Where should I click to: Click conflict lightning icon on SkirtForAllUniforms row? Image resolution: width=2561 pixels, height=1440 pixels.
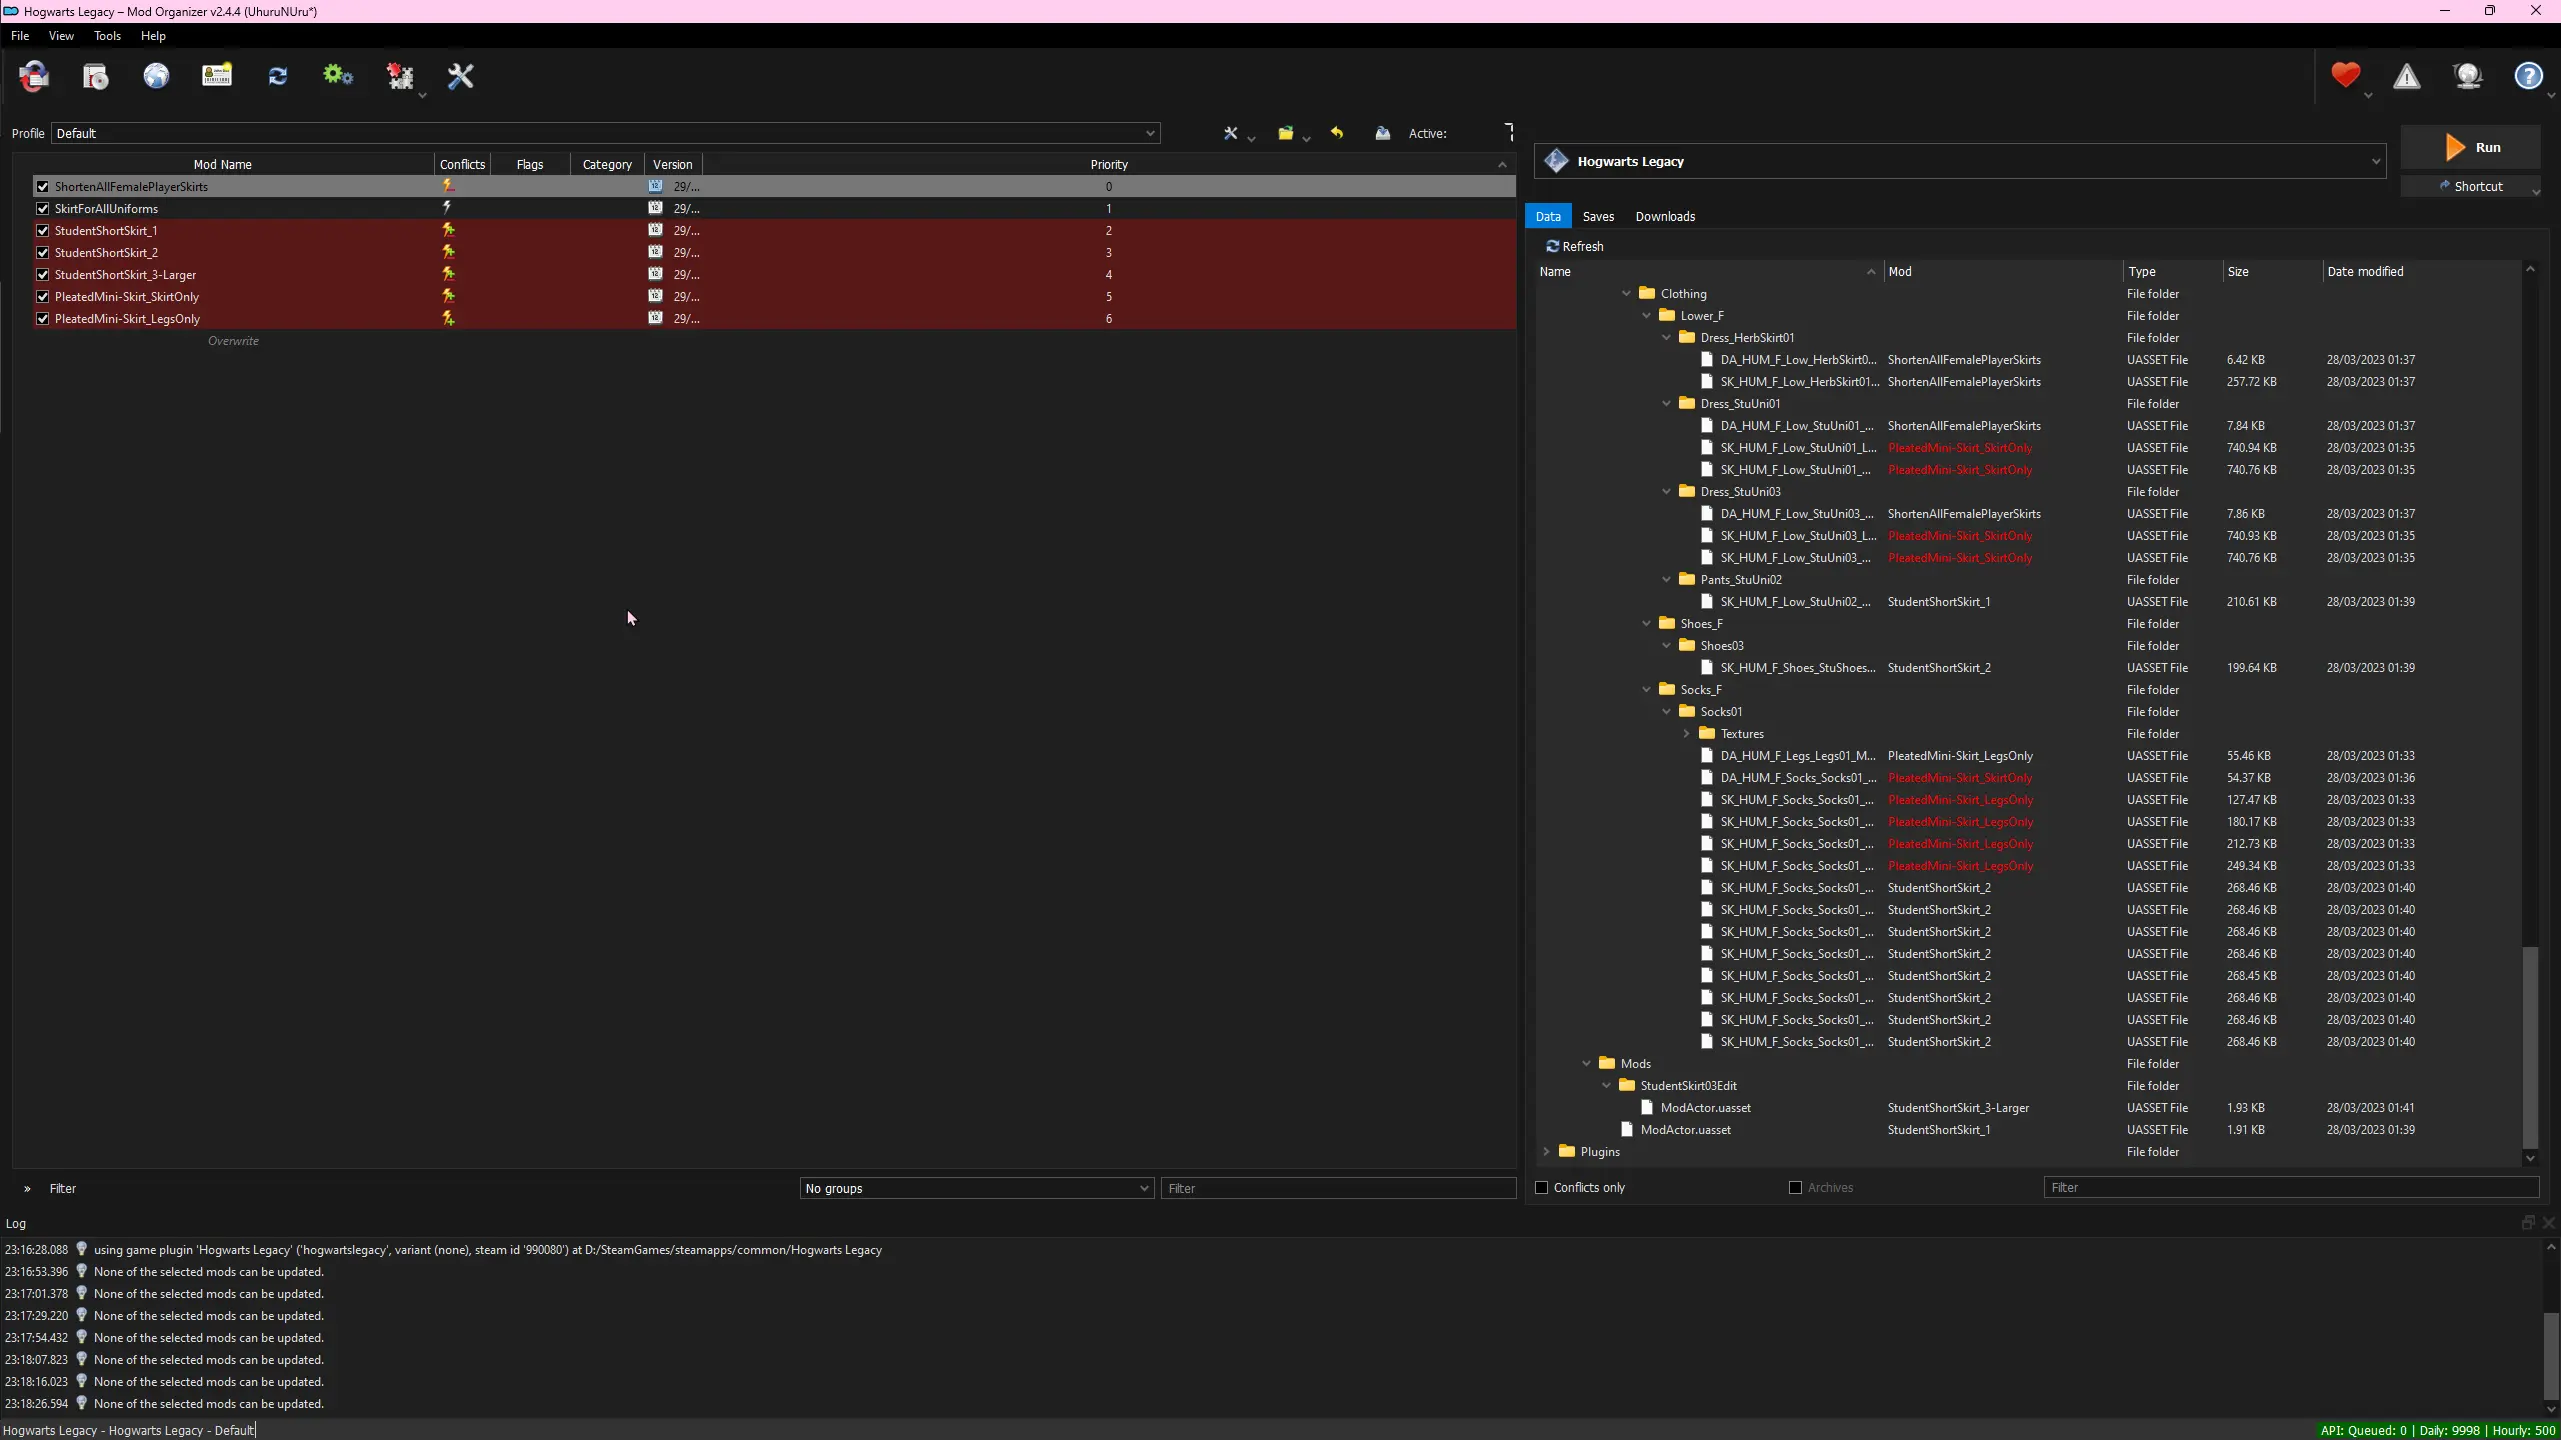447,208
